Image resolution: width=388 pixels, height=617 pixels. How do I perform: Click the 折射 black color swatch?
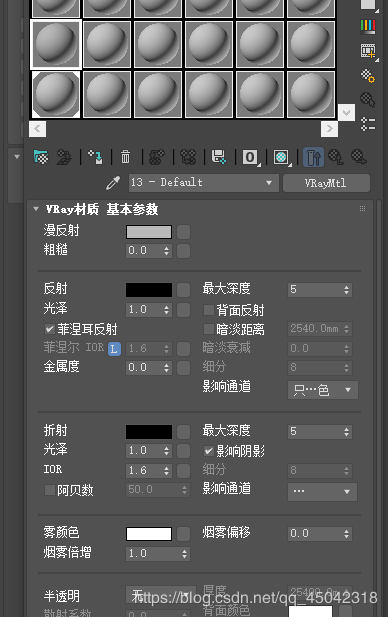pos(149,432)
